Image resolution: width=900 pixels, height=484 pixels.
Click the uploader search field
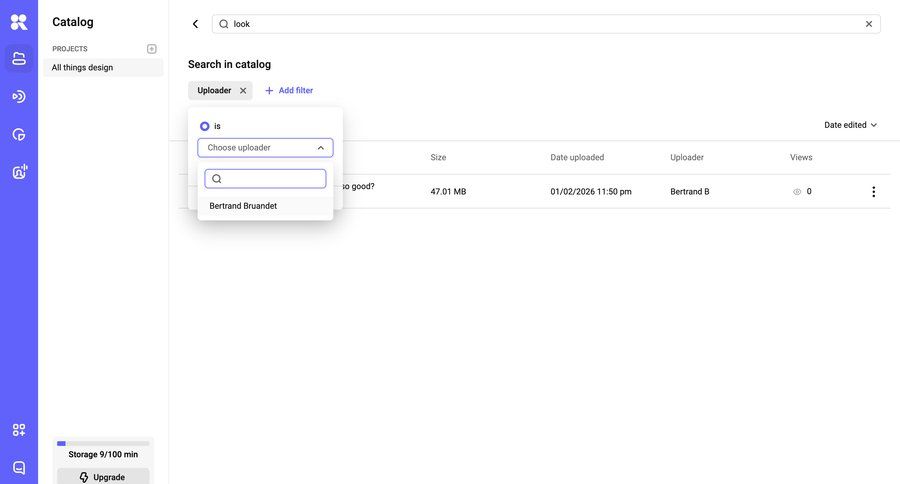point(265,179)
